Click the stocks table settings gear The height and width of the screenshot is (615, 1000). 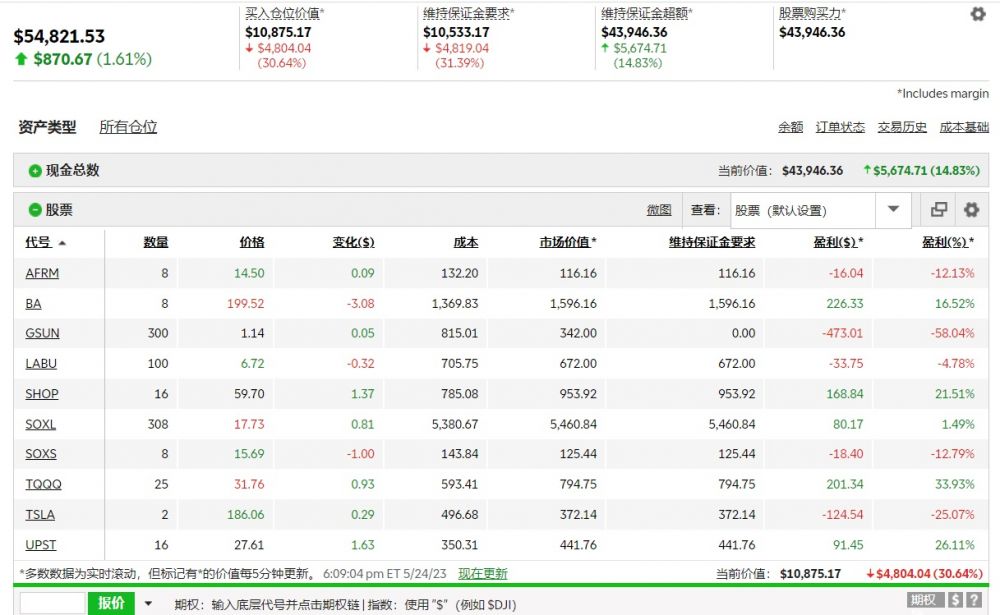pos(970,210)
